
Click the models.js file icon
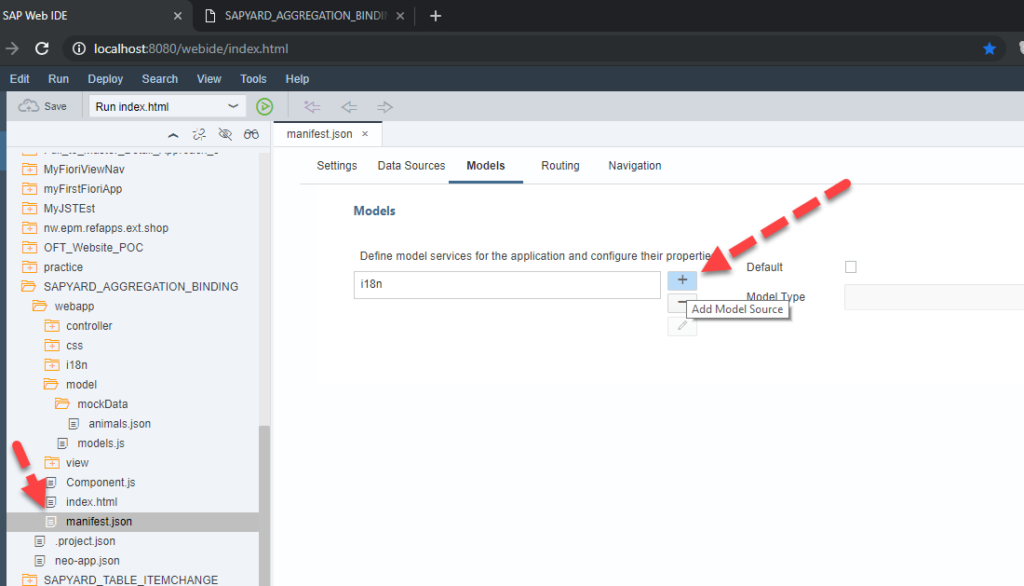[63, 444]
